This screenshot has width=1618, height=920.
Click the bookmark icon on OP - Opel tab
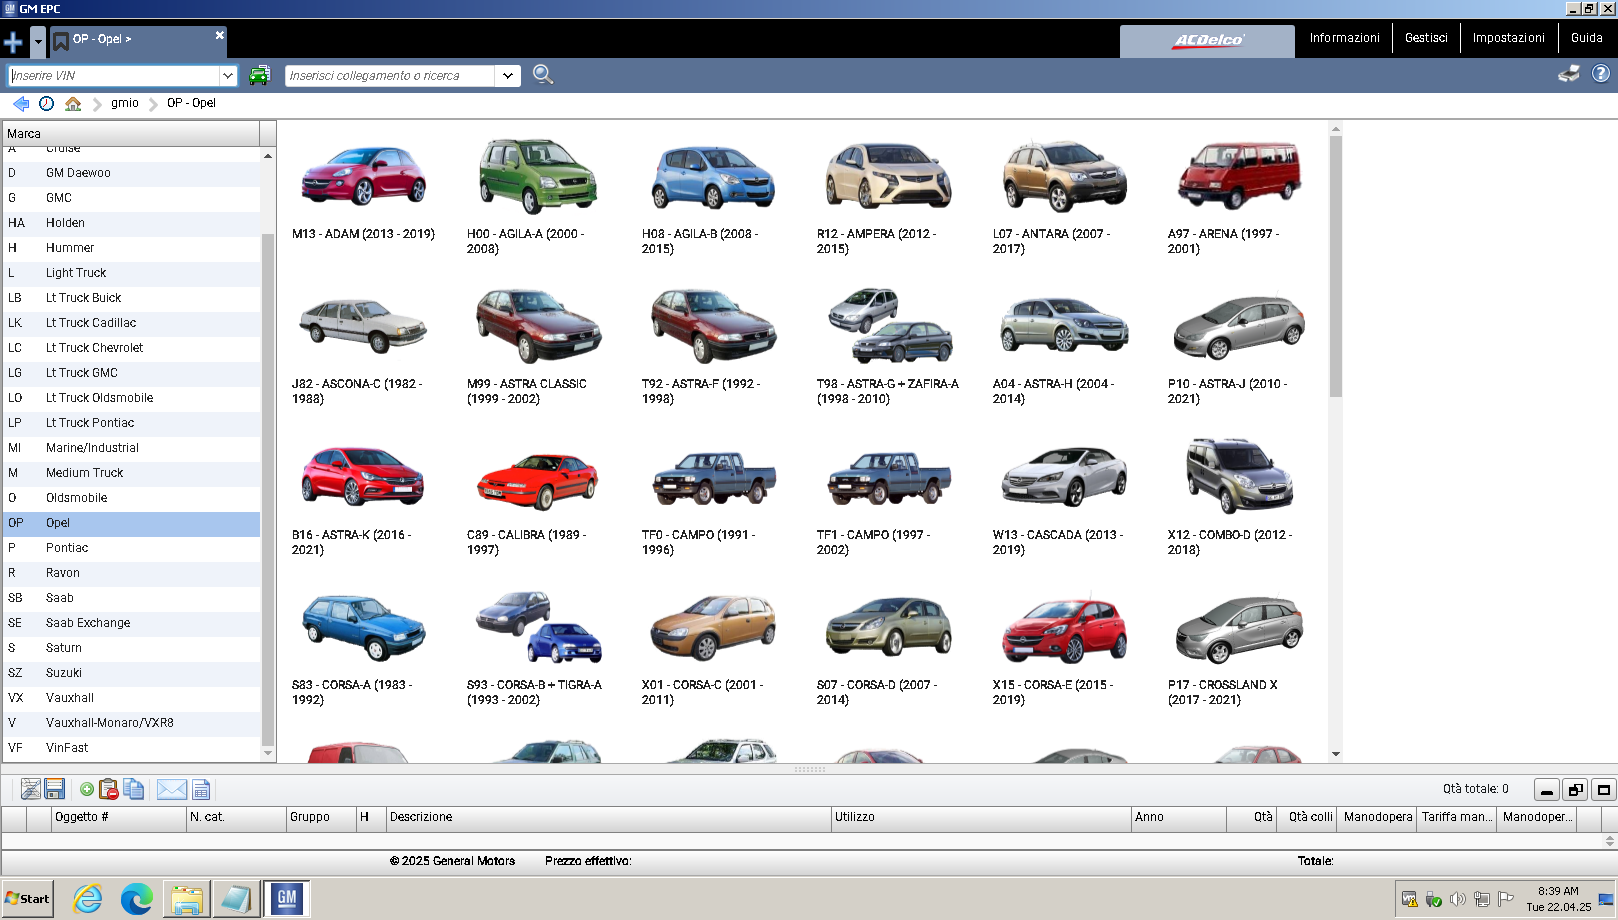click(61, 41)
